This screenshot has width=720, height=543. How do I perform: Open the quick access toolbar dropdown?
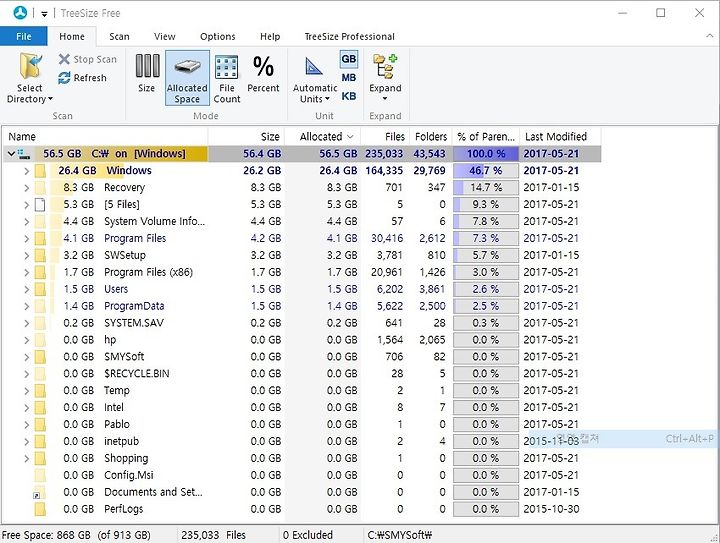[x=44, y=14]
